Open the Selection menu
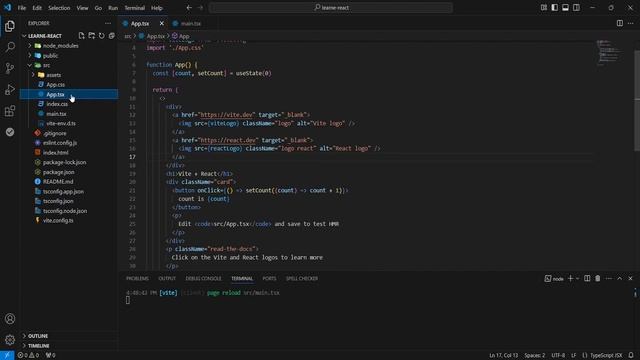Viewport: 640px width, 360px height. [59, 8]
